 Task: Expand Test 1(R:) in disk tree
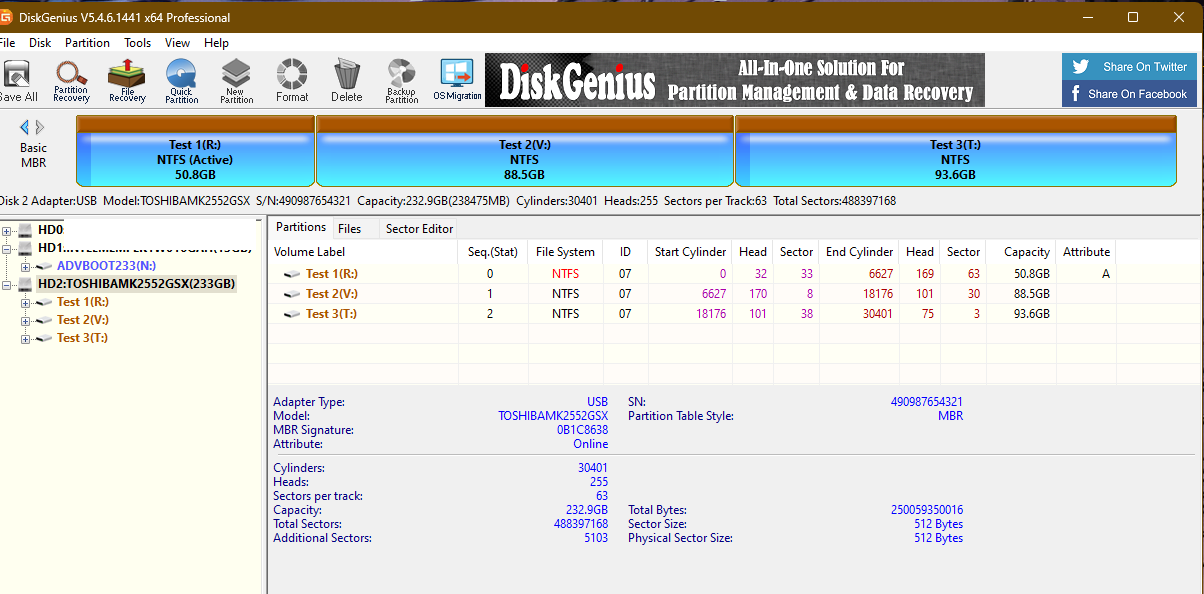point(25,302)
